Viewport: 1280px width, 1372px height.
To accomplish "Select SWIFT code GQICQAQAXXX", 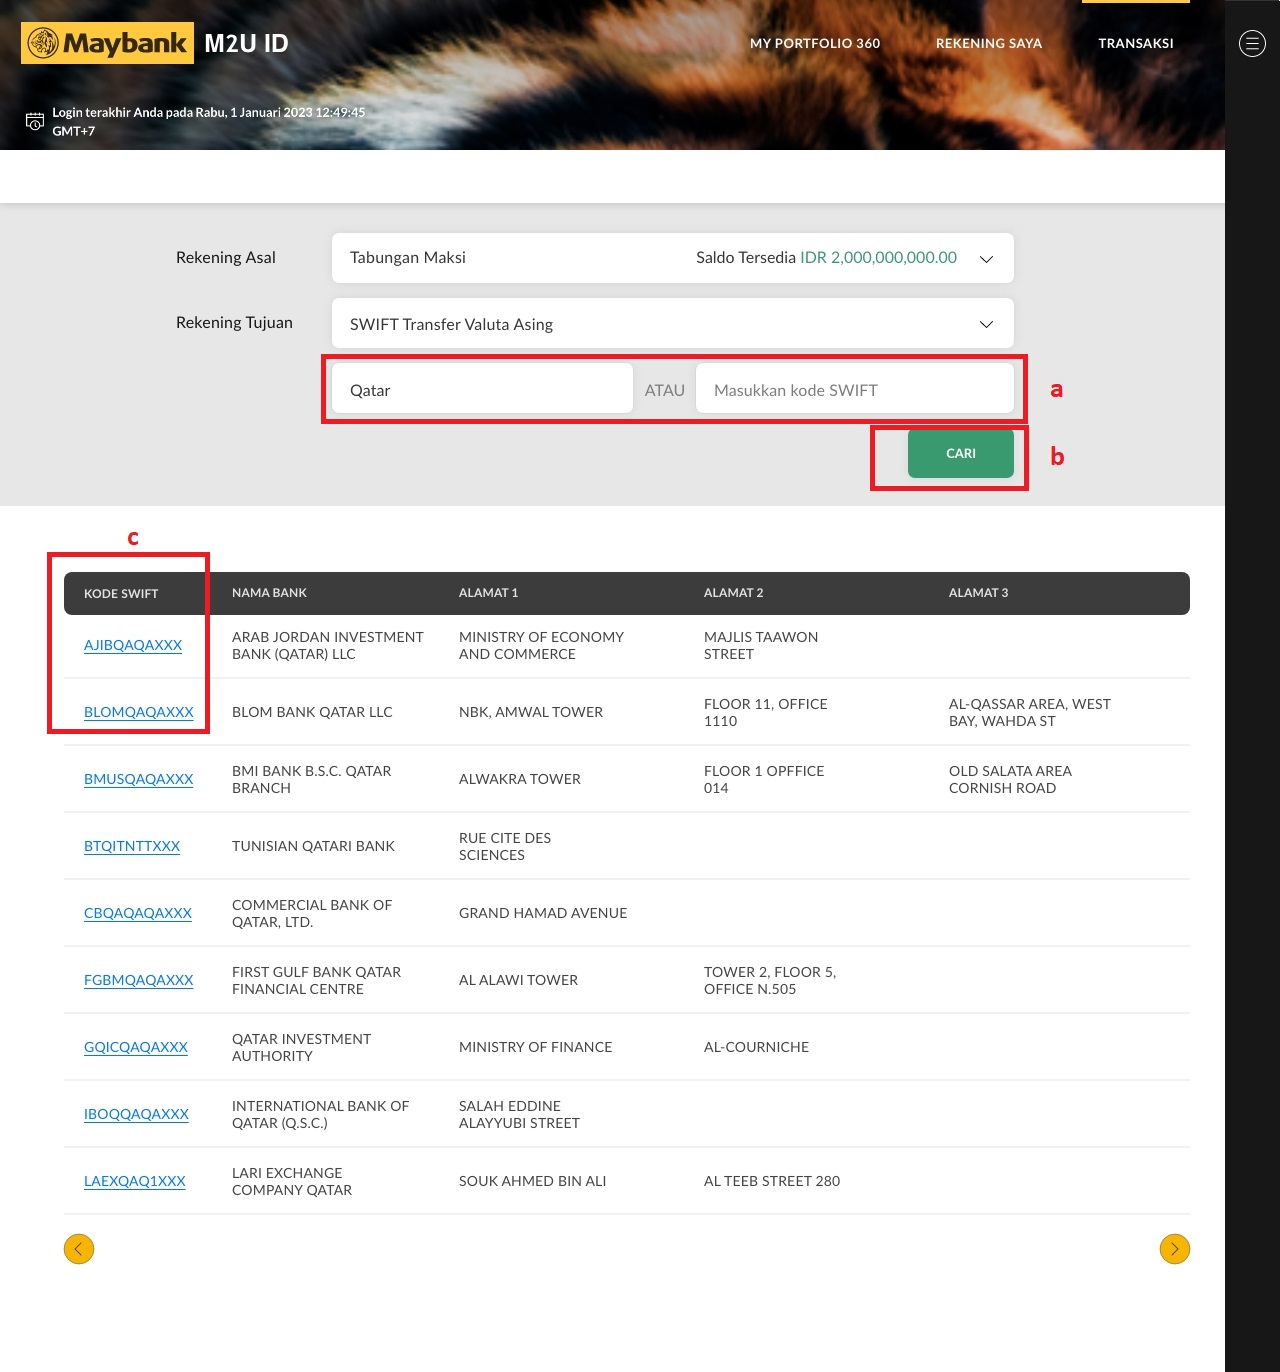I will tap(136, 1047).
